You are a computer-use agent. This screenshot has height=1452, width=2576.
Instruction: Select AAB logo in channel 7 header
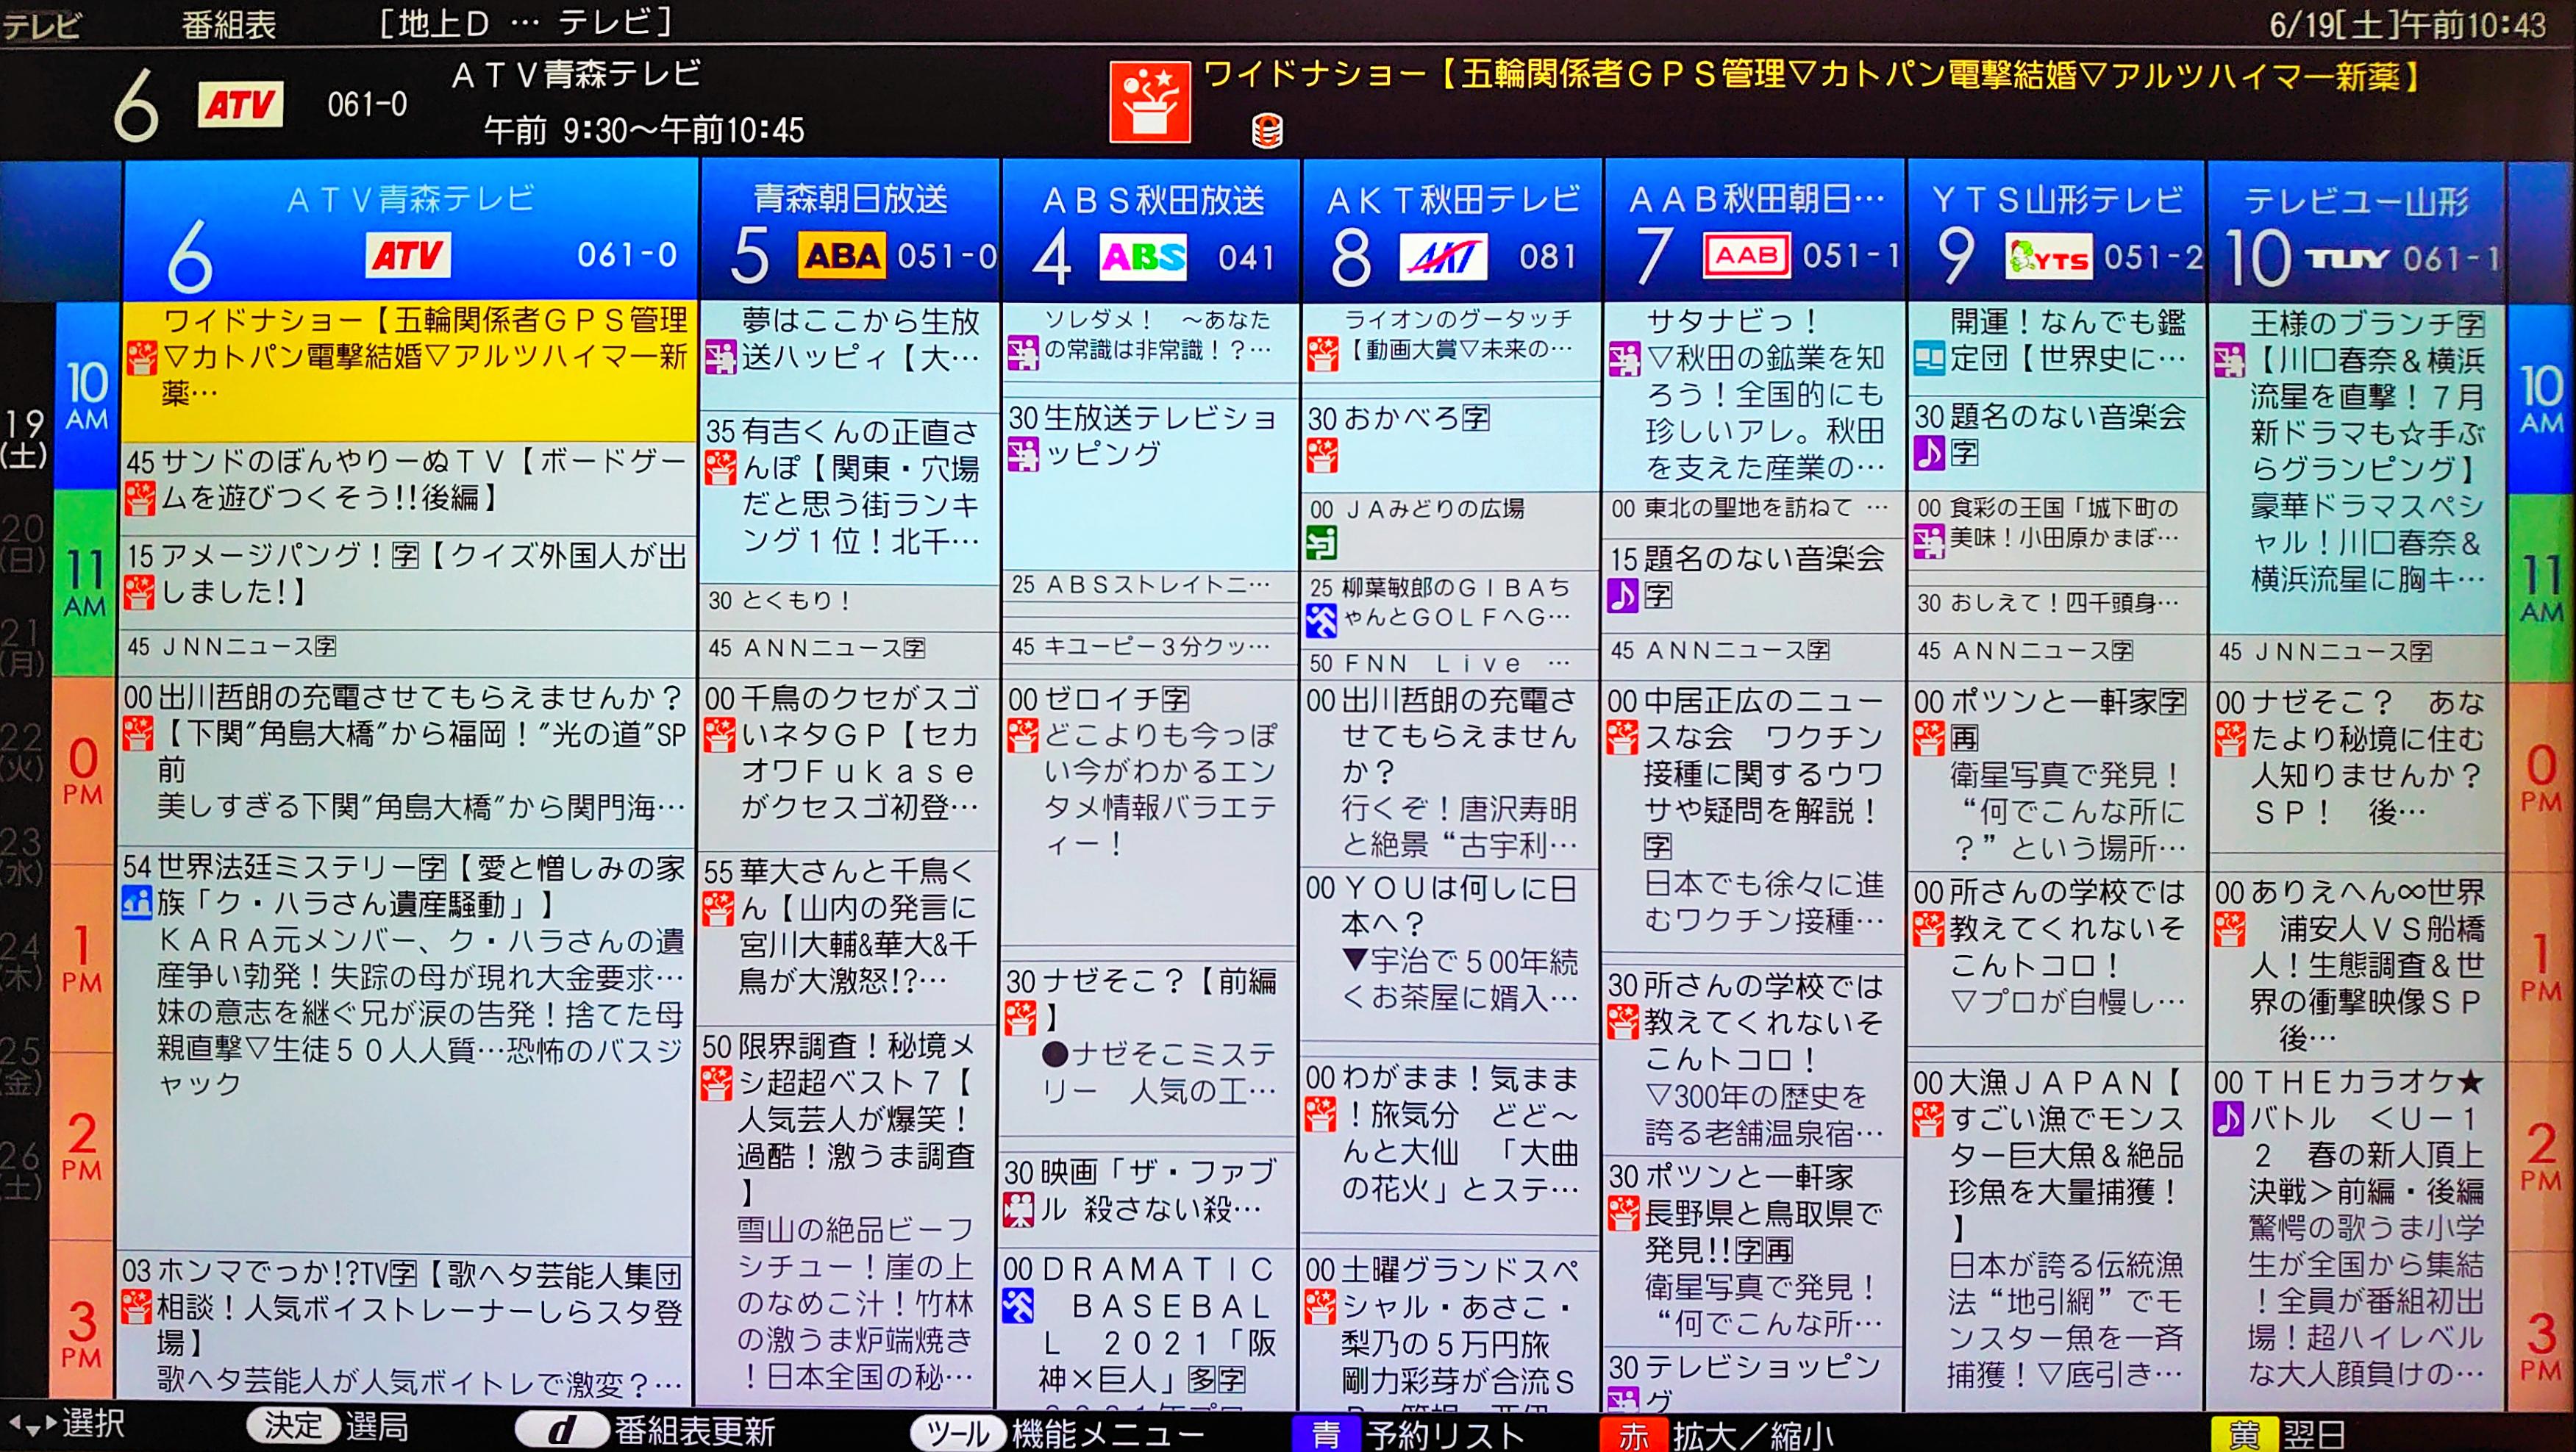click(x=1746, y=257)
